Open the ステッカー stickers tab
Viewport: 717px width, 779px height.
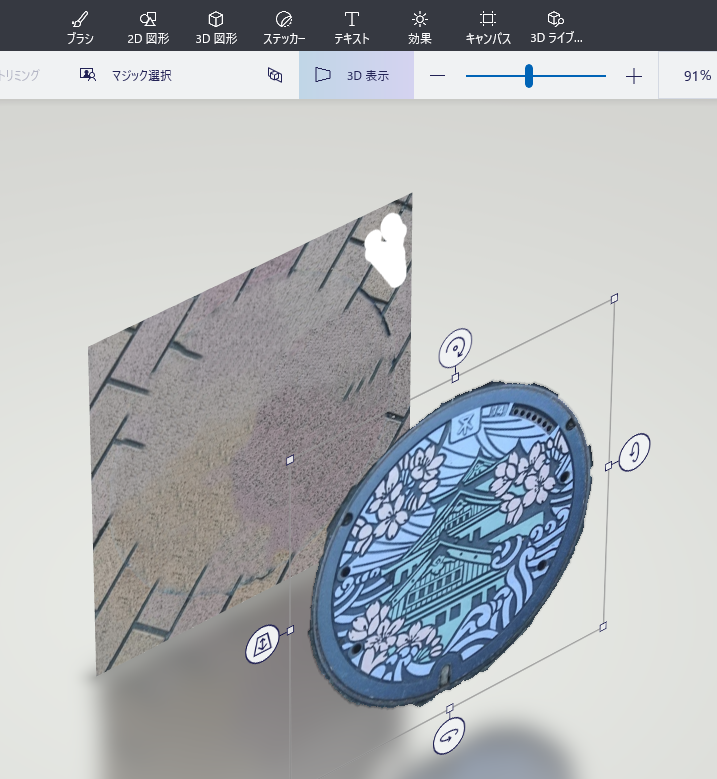[x=284, y=28]
